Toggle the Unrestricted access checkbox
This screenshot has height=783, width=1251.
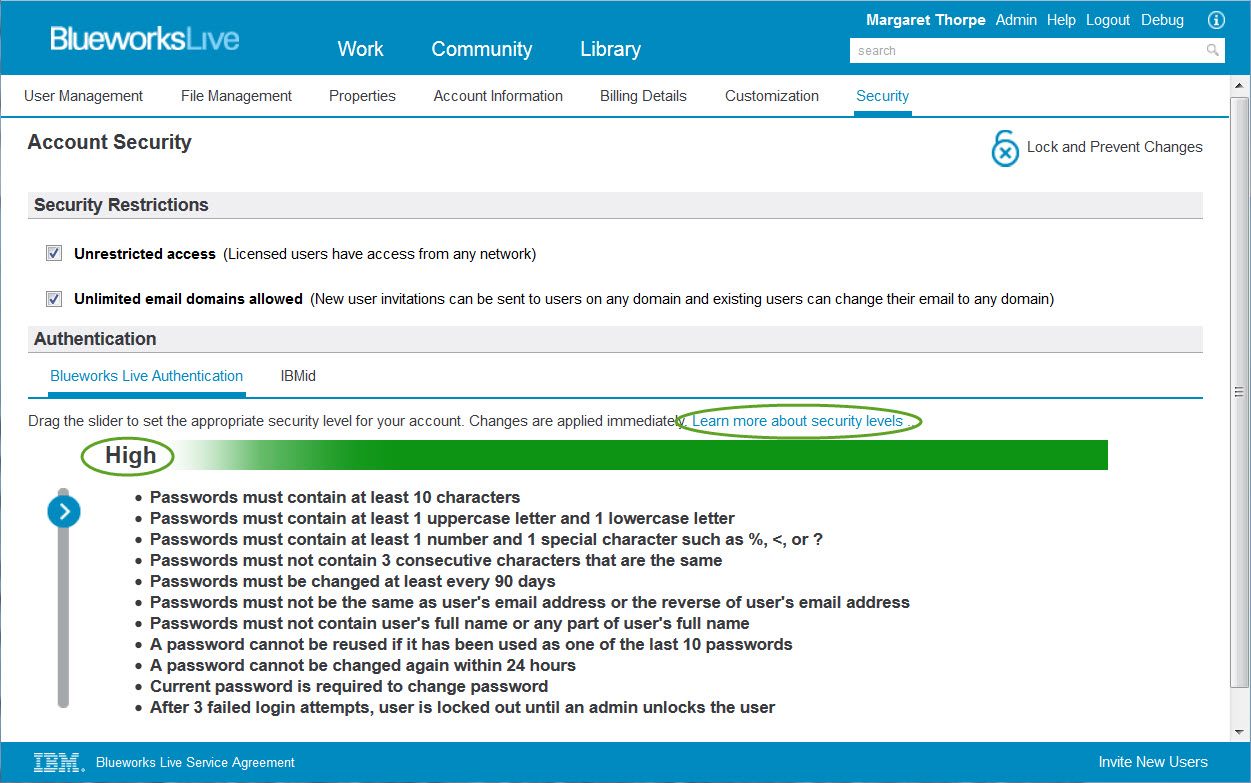coord(54,254)
